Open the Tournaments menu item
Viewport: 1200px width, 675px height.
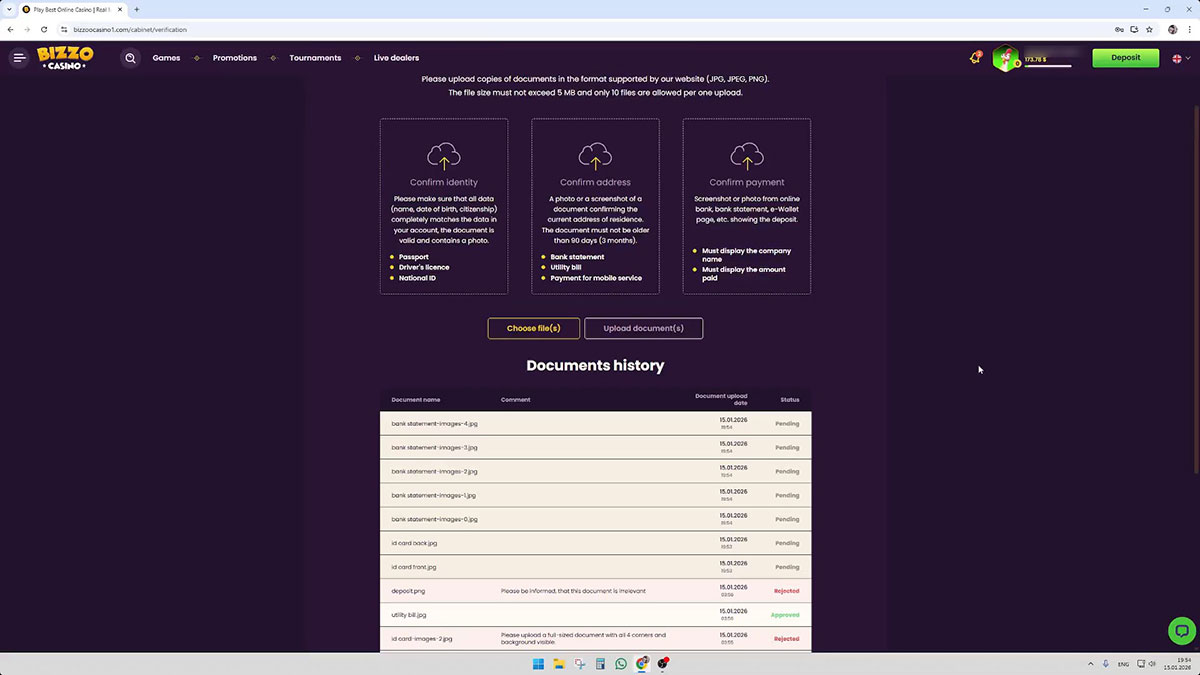315,58
